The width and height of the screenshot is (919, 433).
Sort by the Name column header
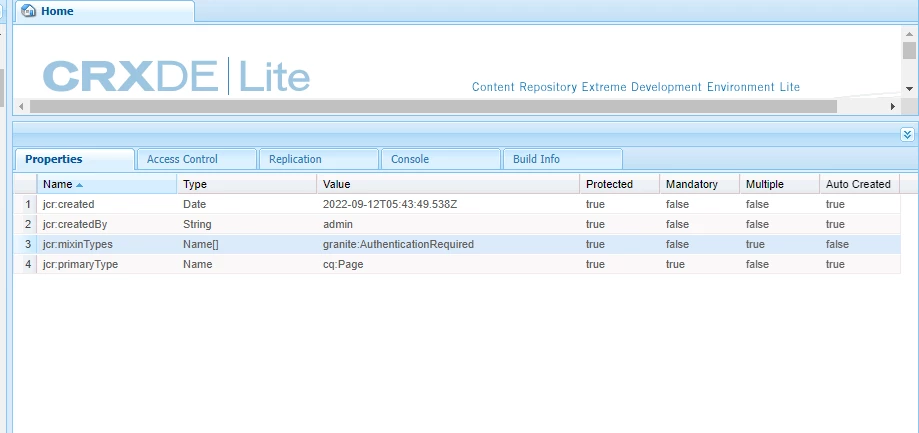pyautogui.click(x=107, y=184)
